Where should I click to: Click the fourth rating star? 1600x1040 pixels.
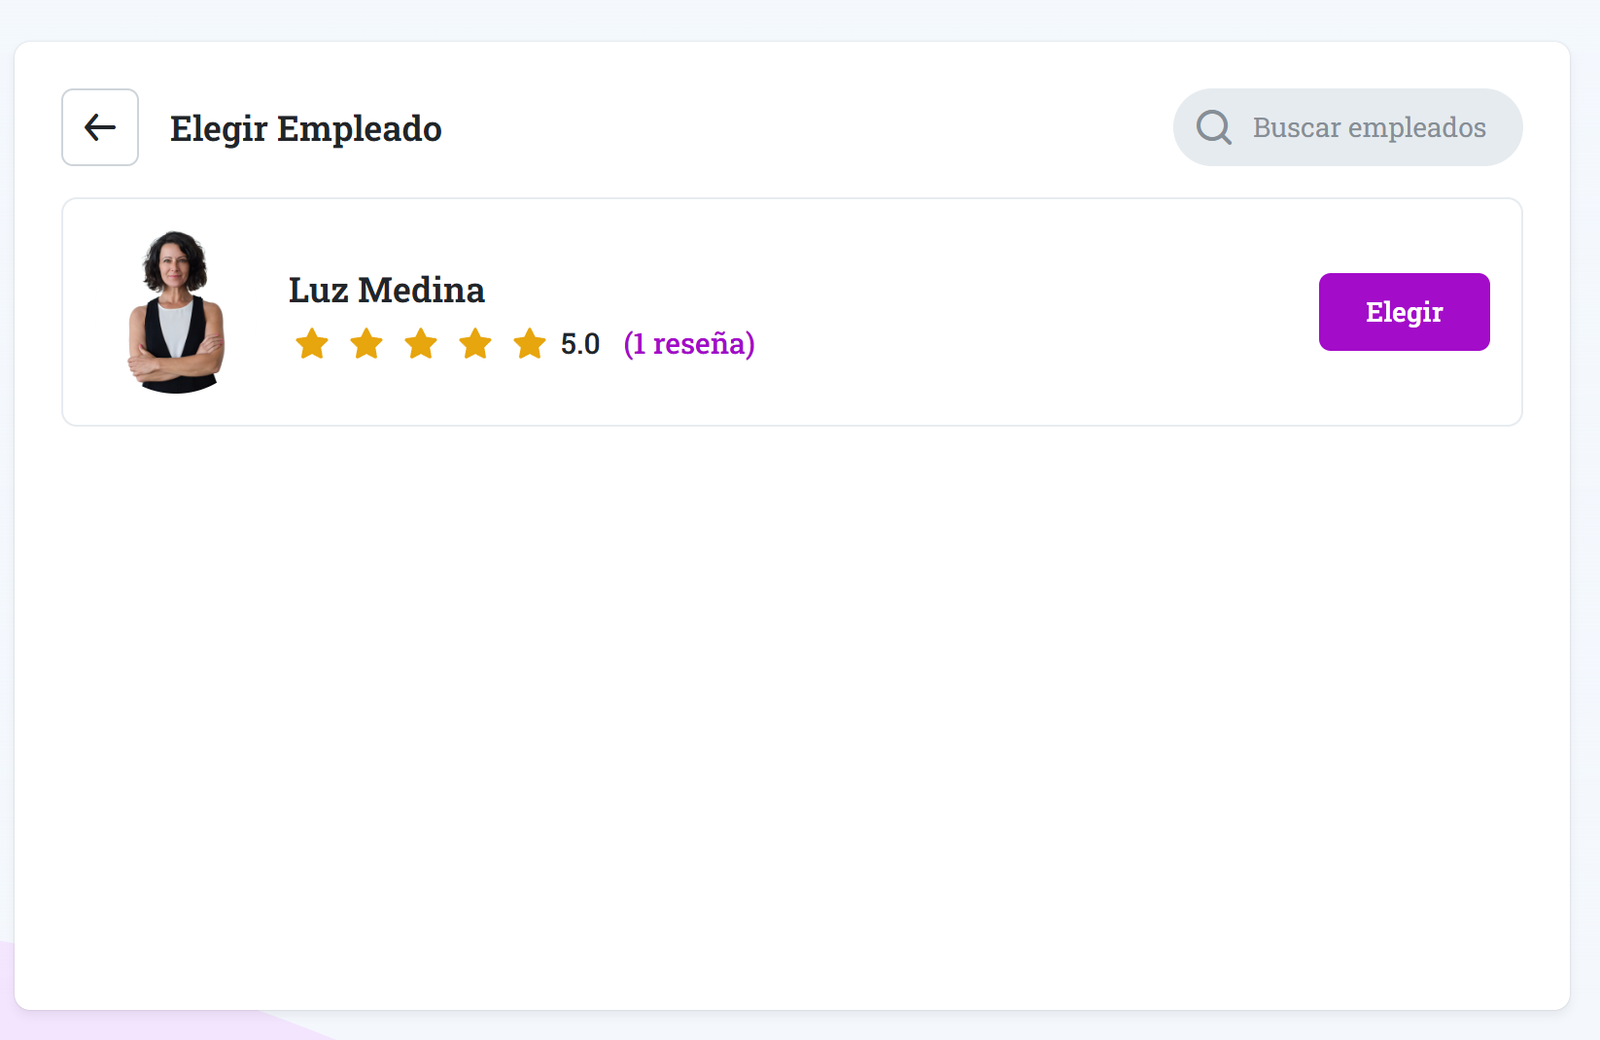(475, 344)
